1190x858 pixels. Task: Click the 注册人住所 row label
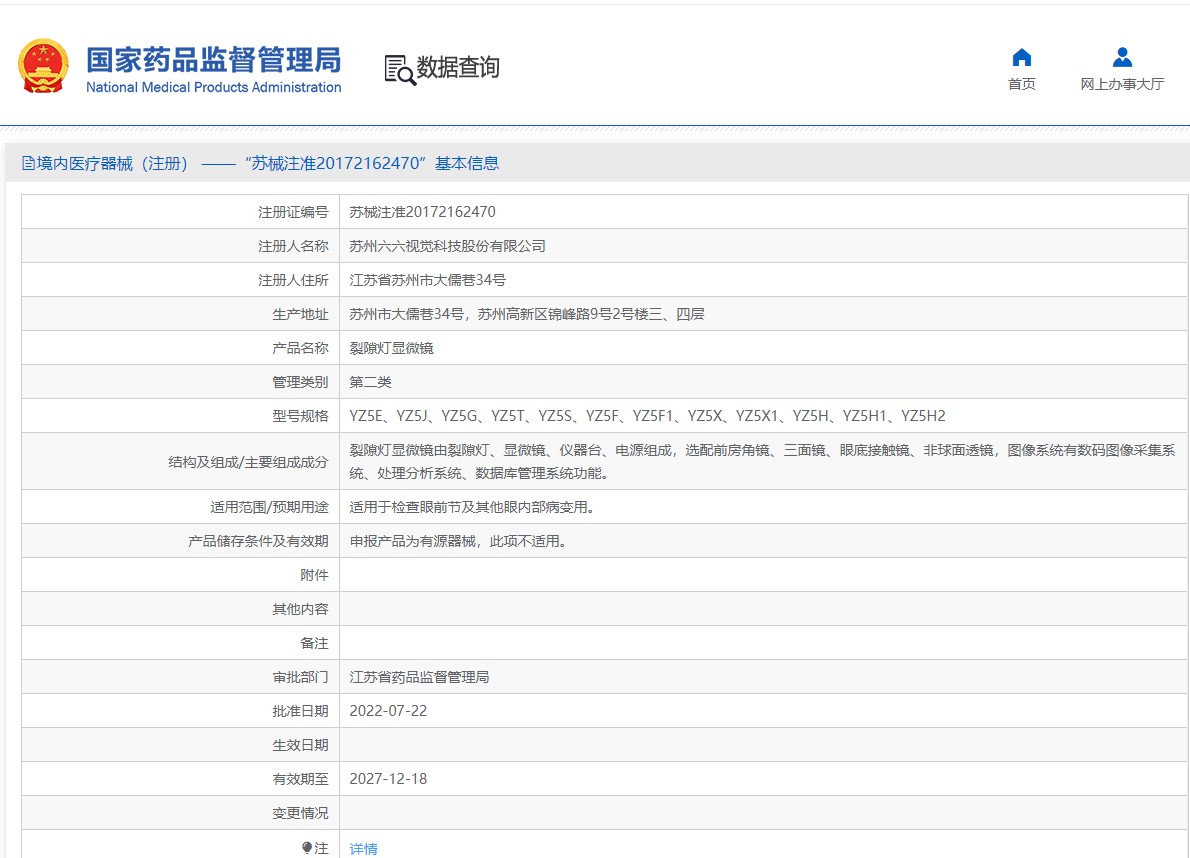[293, 281]
